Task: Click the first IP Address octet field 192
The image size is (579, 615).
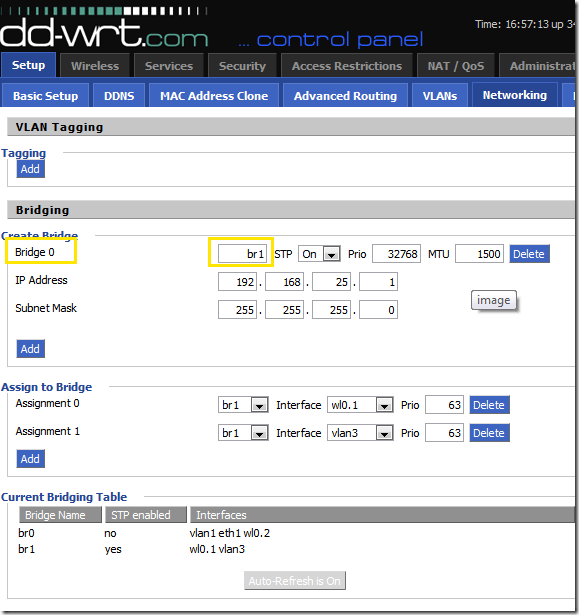Action: (237, 282)
